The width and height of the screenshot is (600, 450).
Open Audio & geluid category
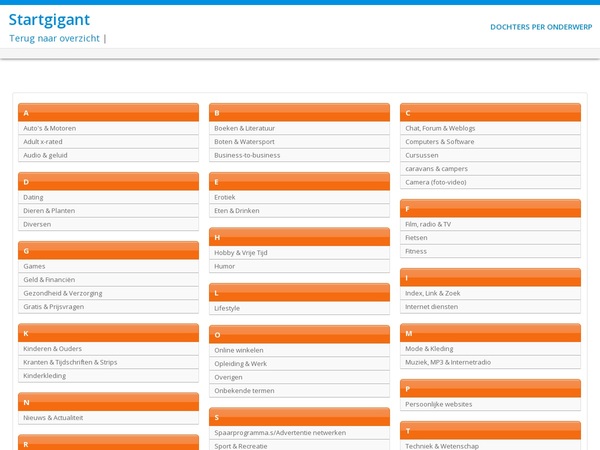point(108,155)
